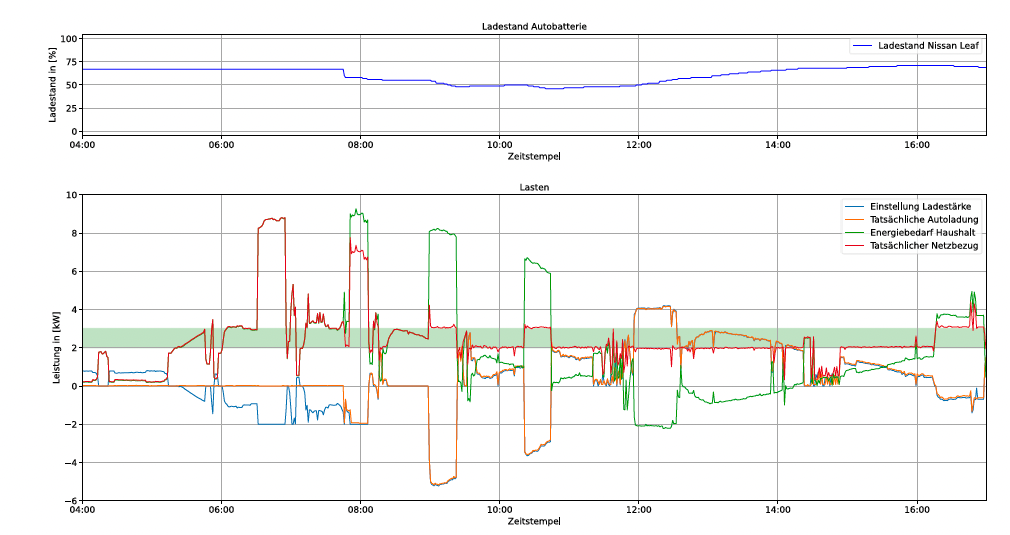
Task: Select the 'Tatsächliche Autoladung' legend label
Action: (x=924, y=220)
